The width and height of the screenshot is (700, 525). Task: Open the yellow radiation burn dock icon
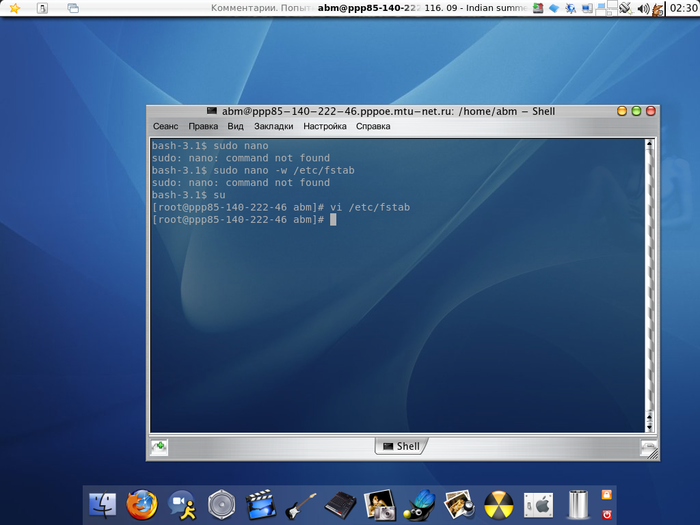pos(499,505)
